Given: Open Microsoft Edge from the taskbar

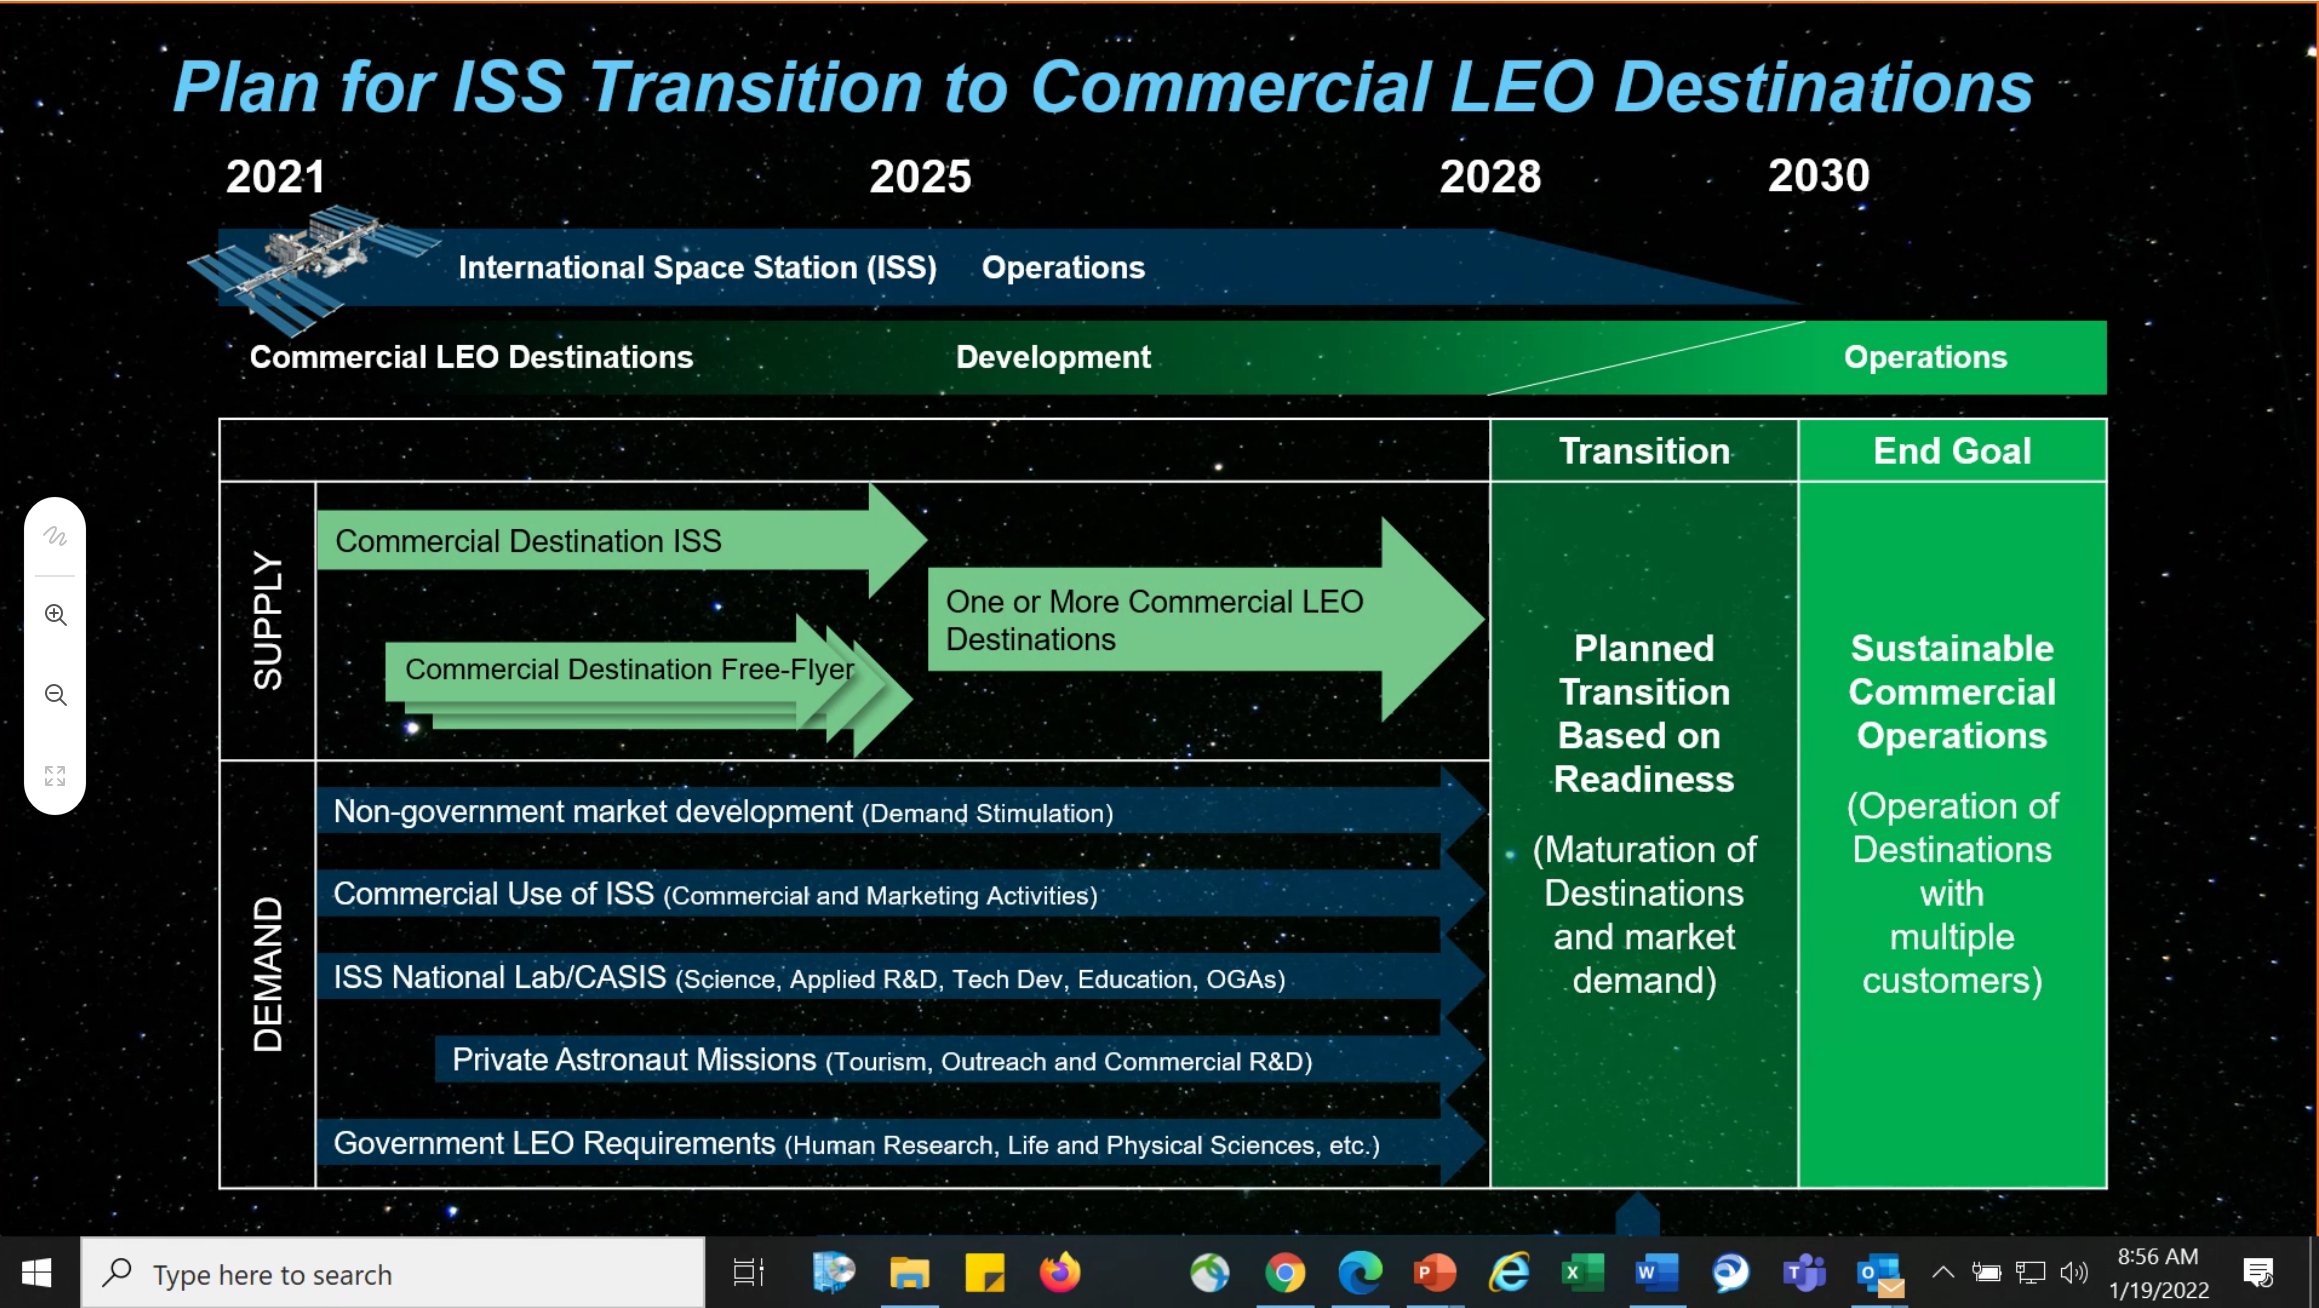Looking at the screenshot, I should coord(1360,1273).
